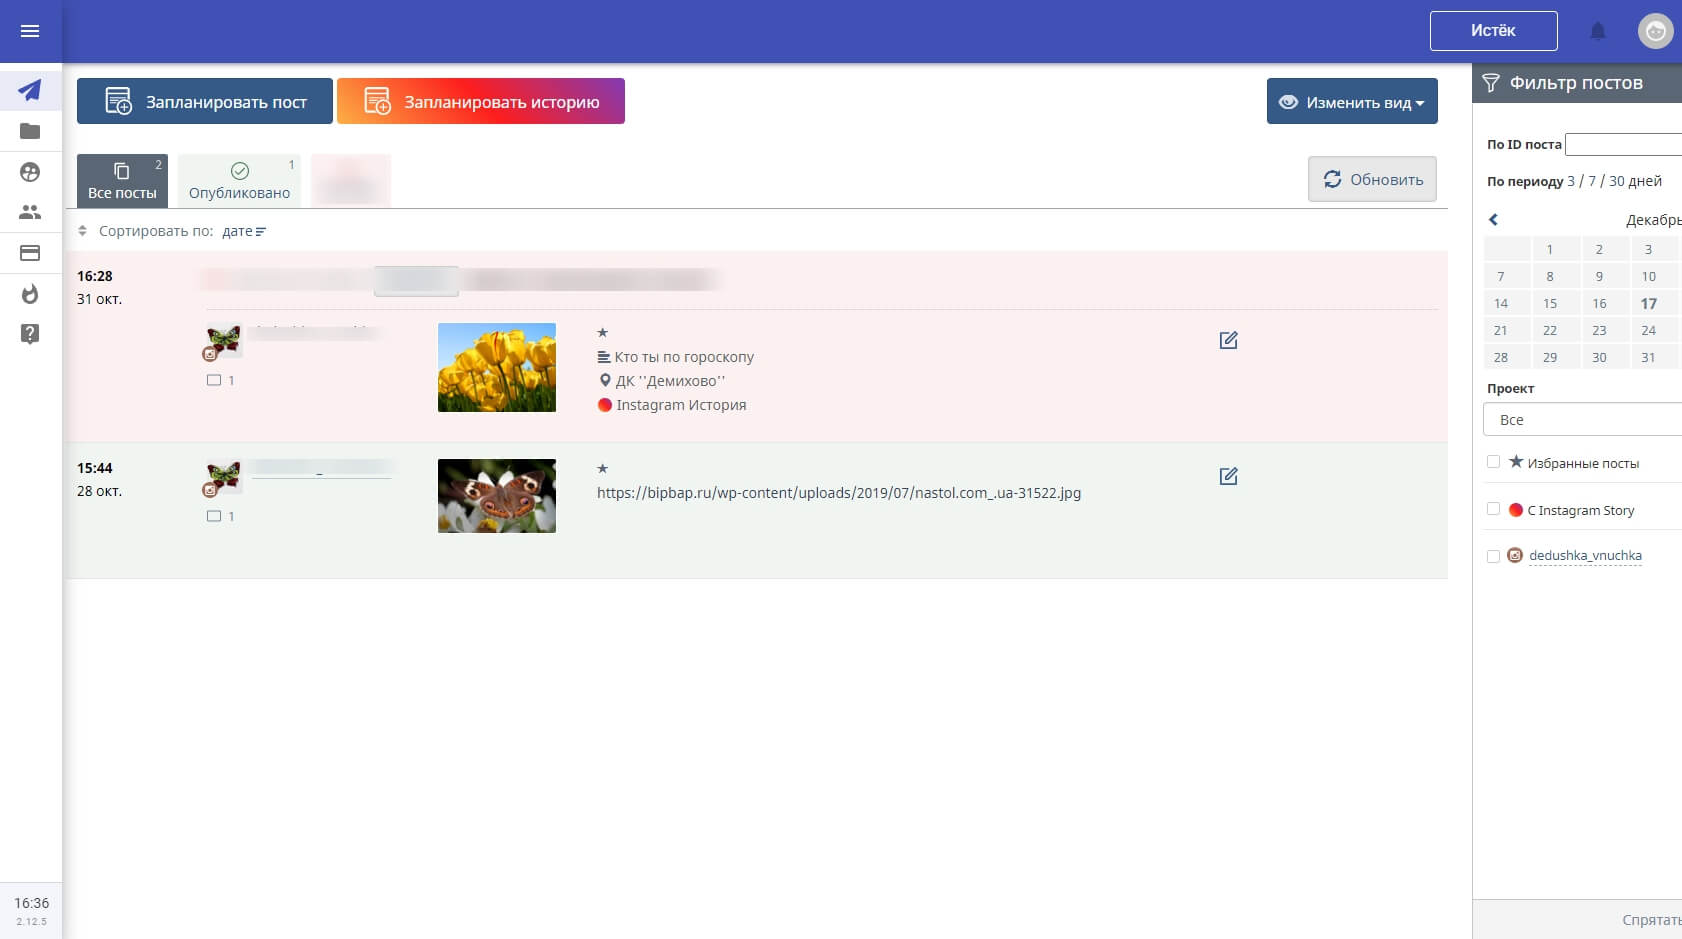The height and width of the screenshot is (939, 1682).
Task: Open the user avatar menu
Action: 1655,31
